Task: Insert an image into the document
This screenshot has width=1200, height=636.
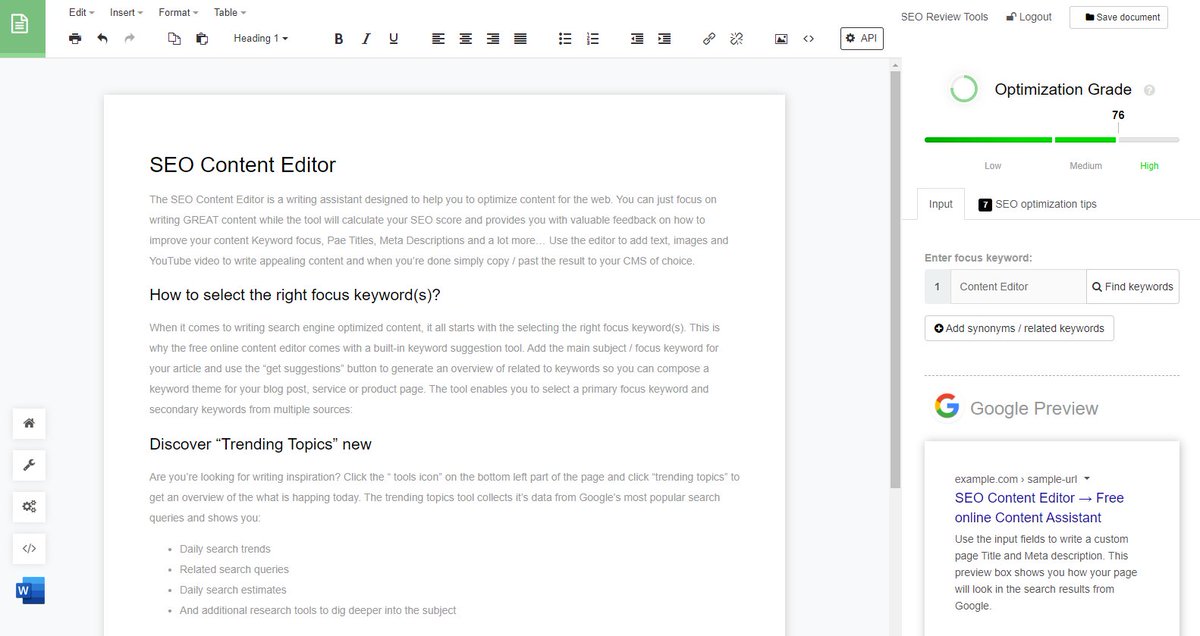Action: pos(780,38)
